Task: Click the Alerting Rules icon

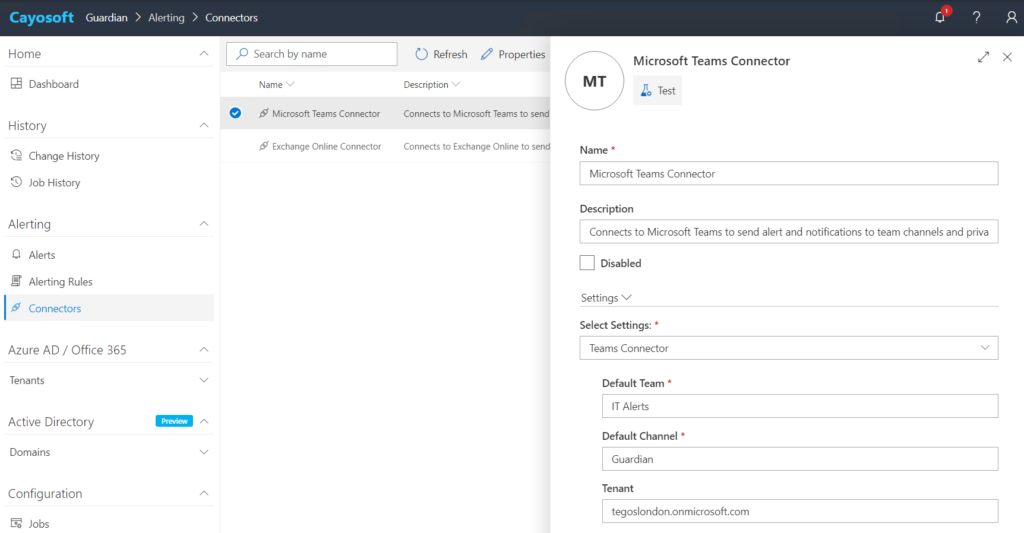Action: (x=16, y=282)
